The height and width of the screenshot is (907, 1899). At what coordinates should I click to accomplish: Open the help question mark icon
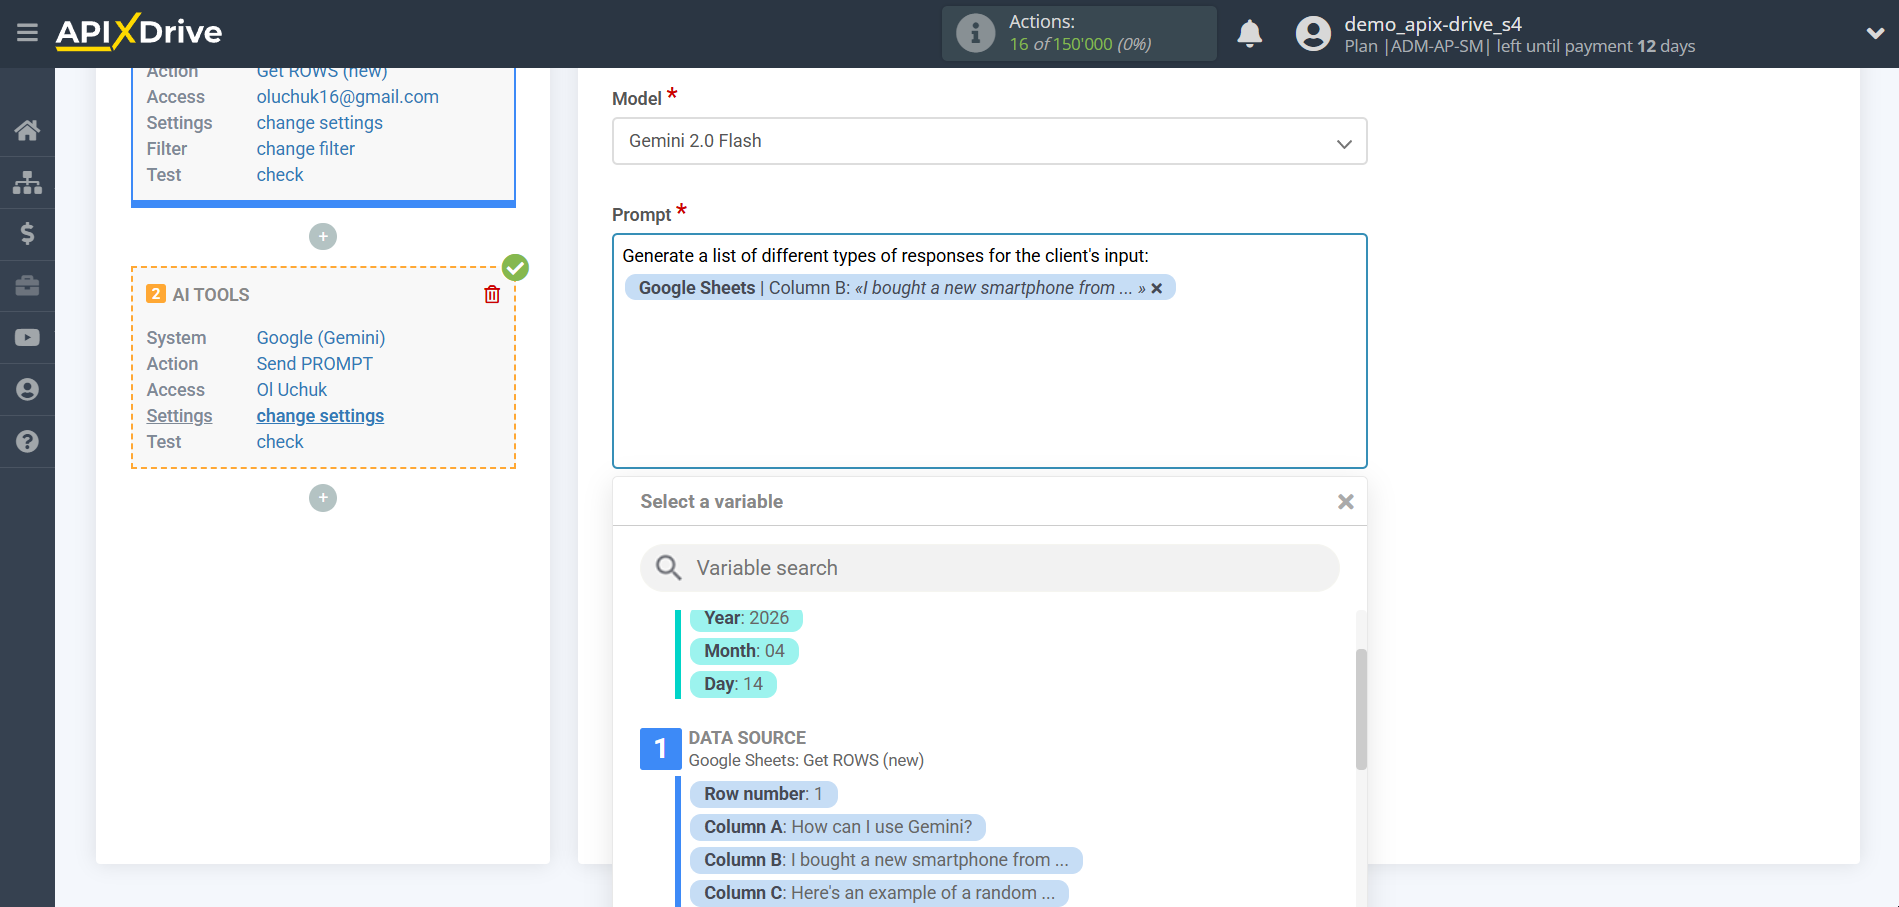pyautogui.click(x=27, y=441)
